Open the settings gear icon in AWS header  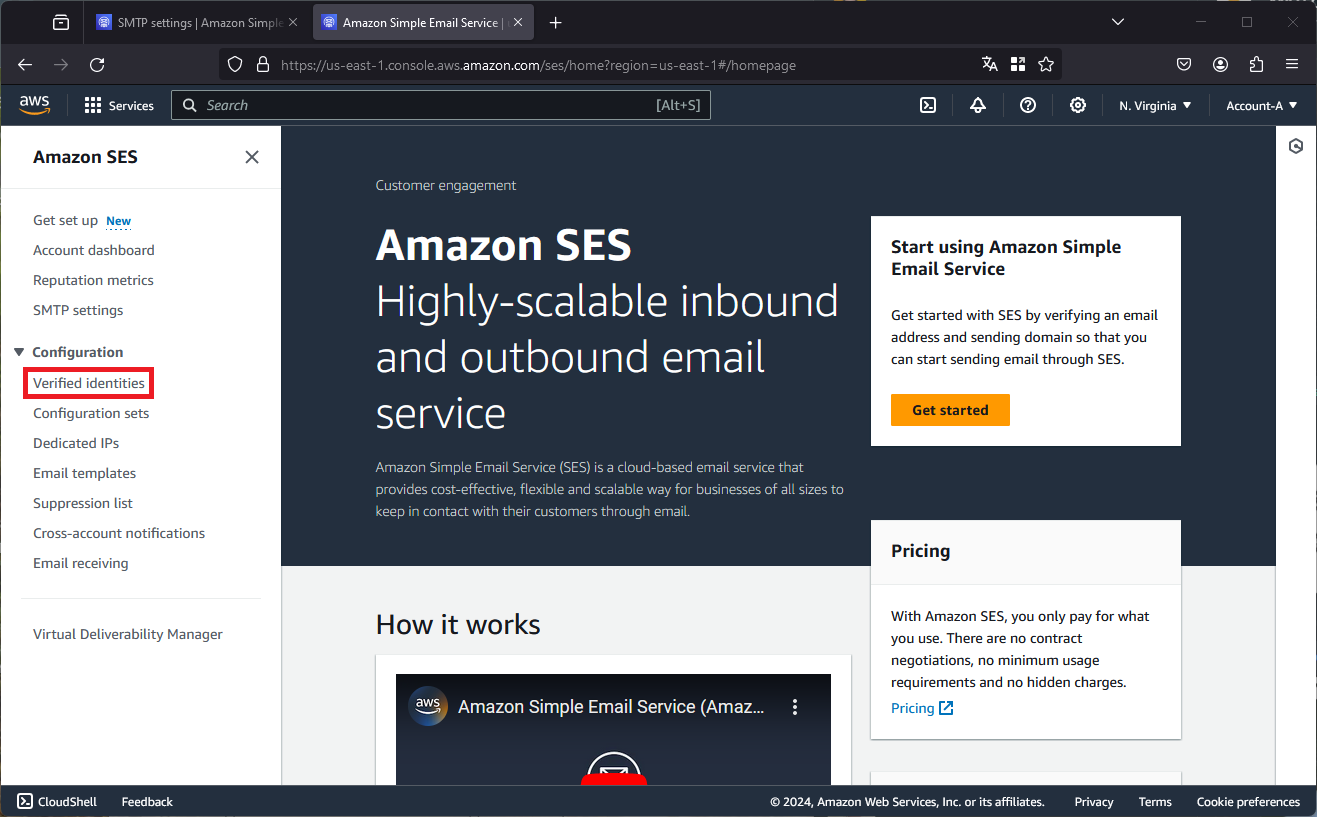(x=1078, y=105)
